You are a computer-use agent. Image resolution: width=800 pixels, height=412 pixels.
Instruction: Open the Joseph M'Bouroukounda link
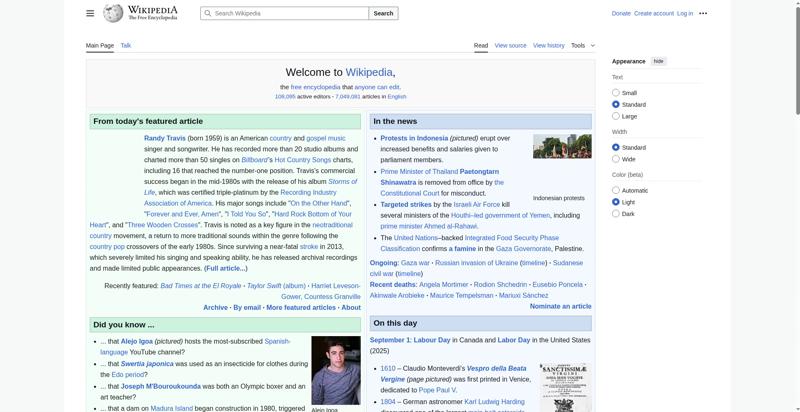161,386
